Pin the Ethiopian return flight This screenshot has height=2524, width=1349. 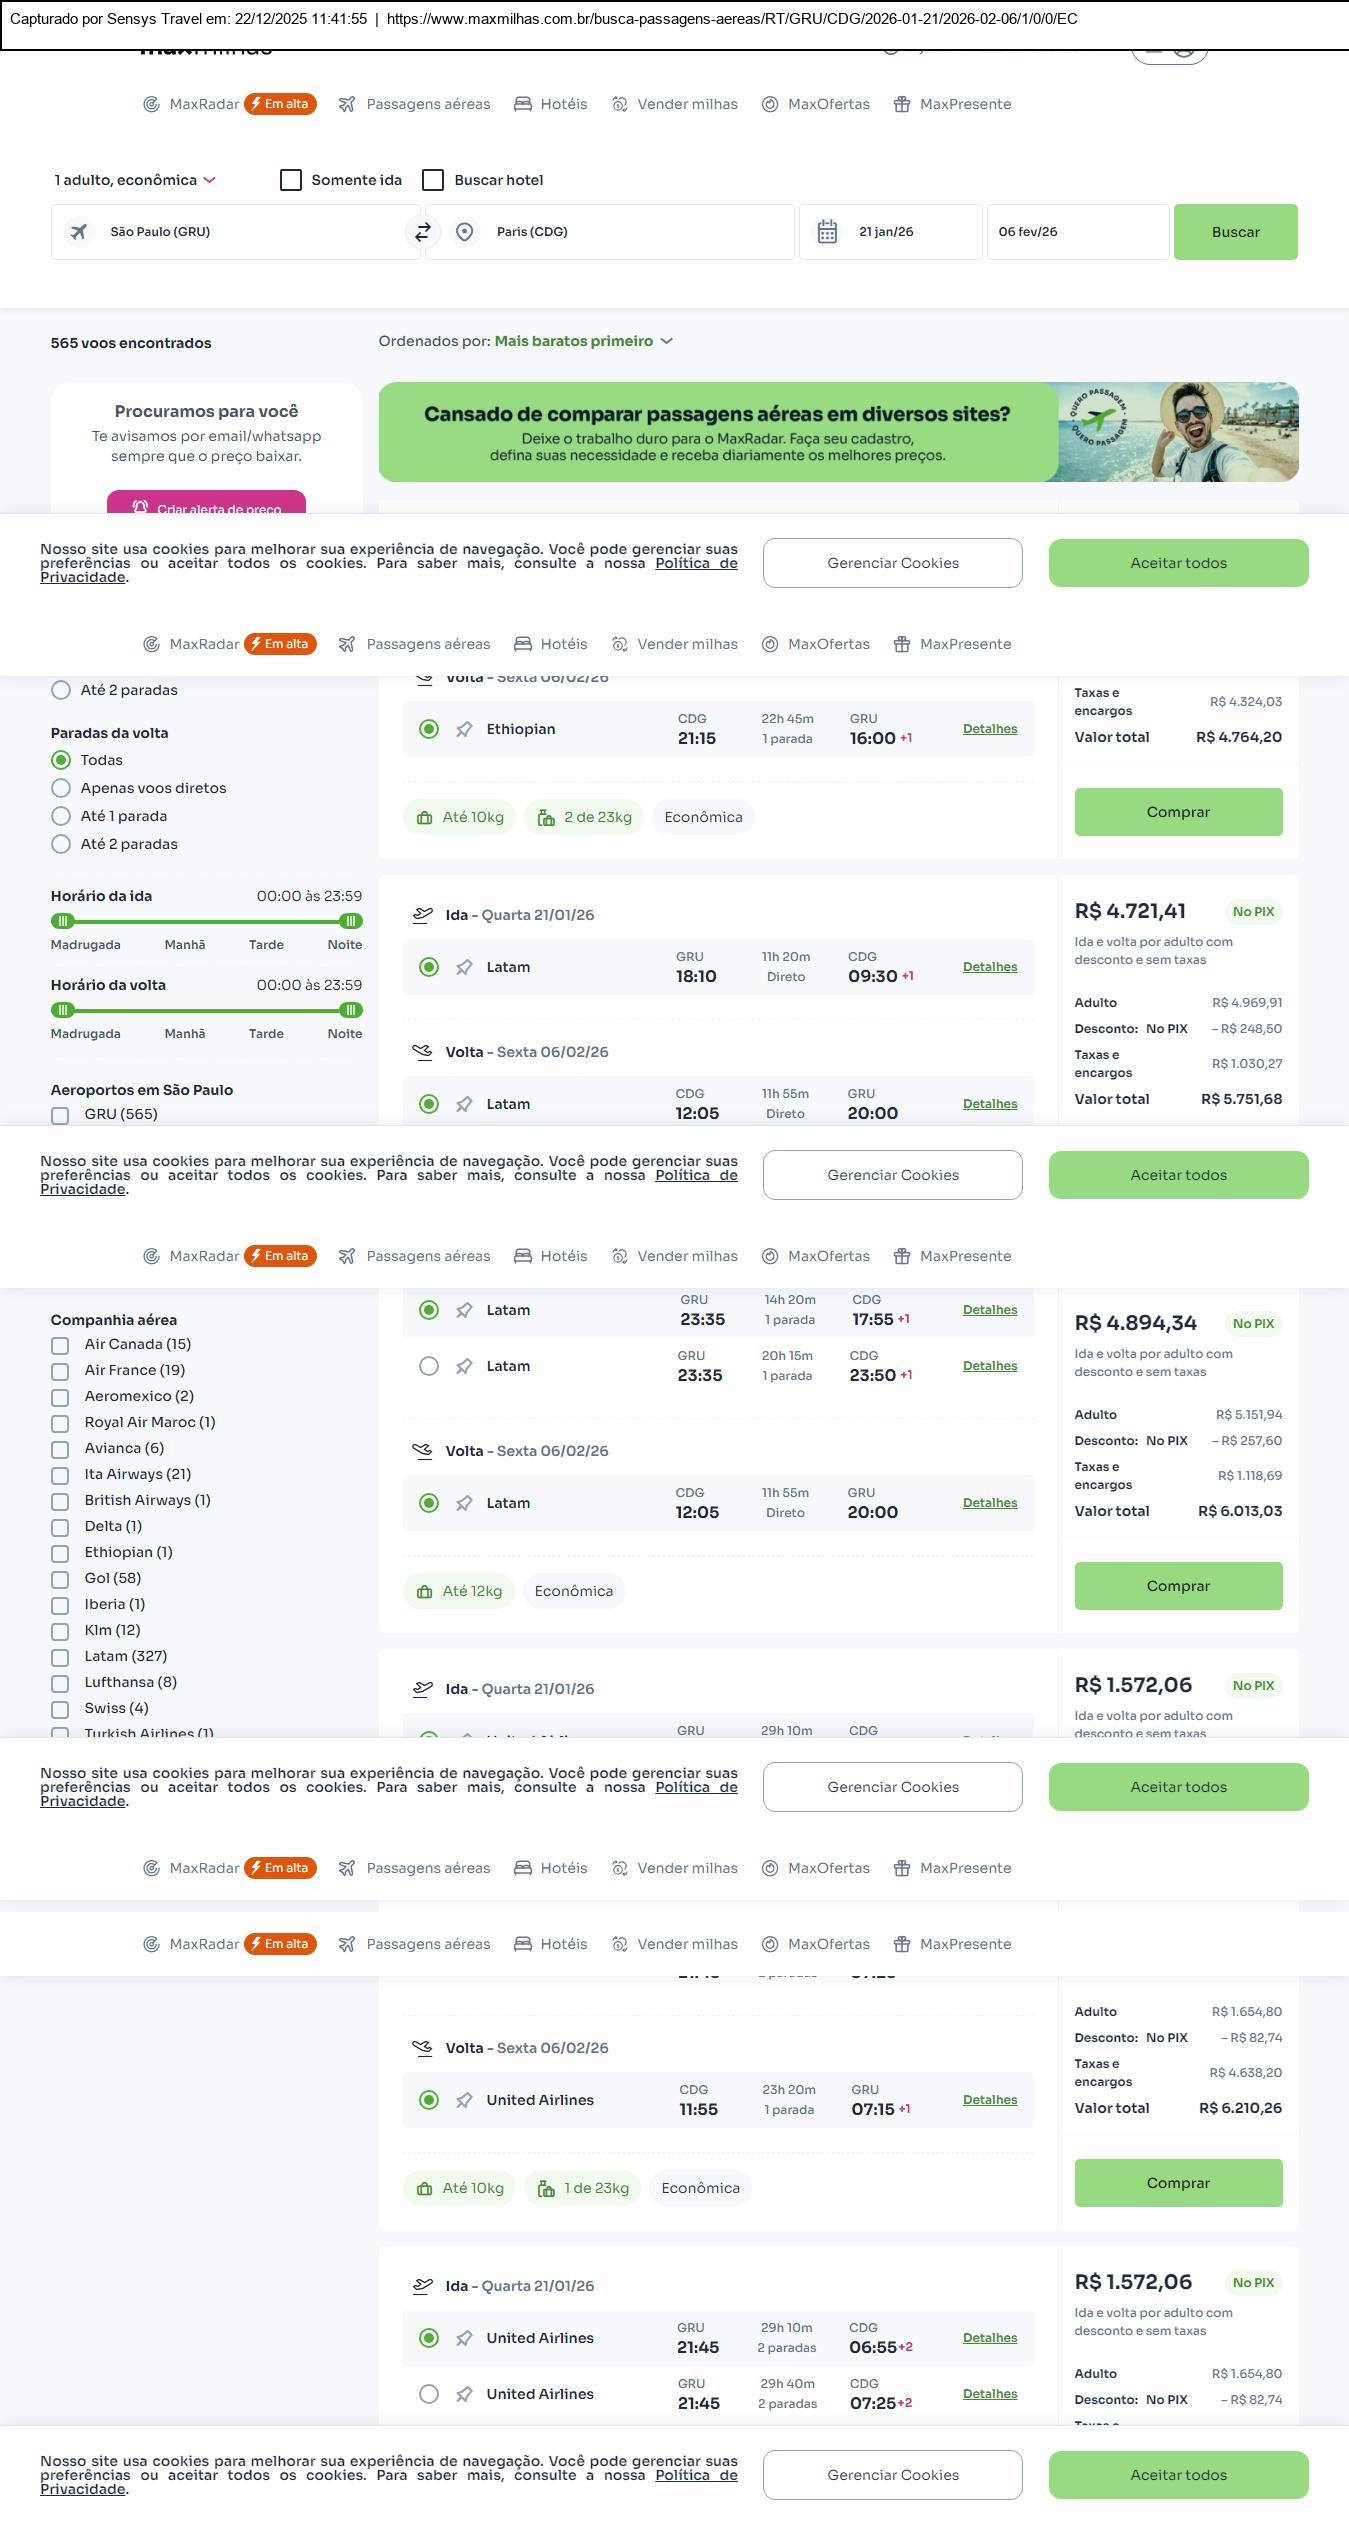coord(464,730)
